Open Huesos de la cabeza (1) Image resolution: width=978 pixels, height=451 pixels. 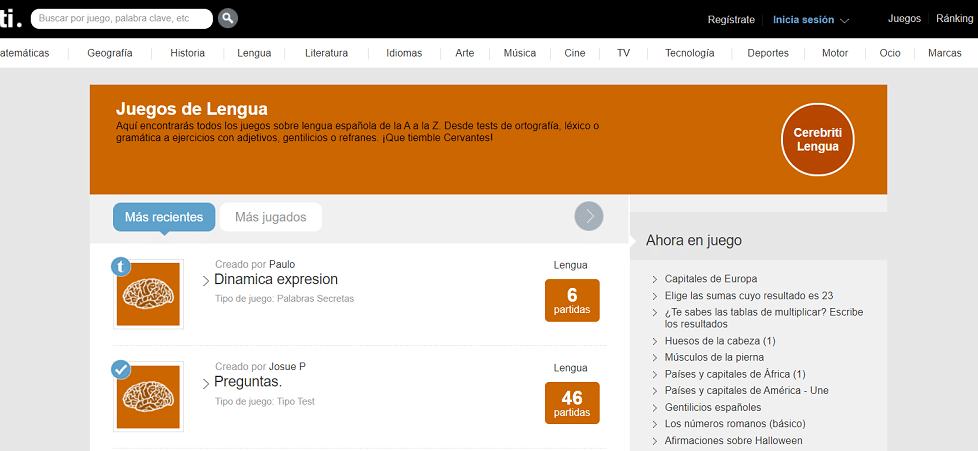(720, 341)
